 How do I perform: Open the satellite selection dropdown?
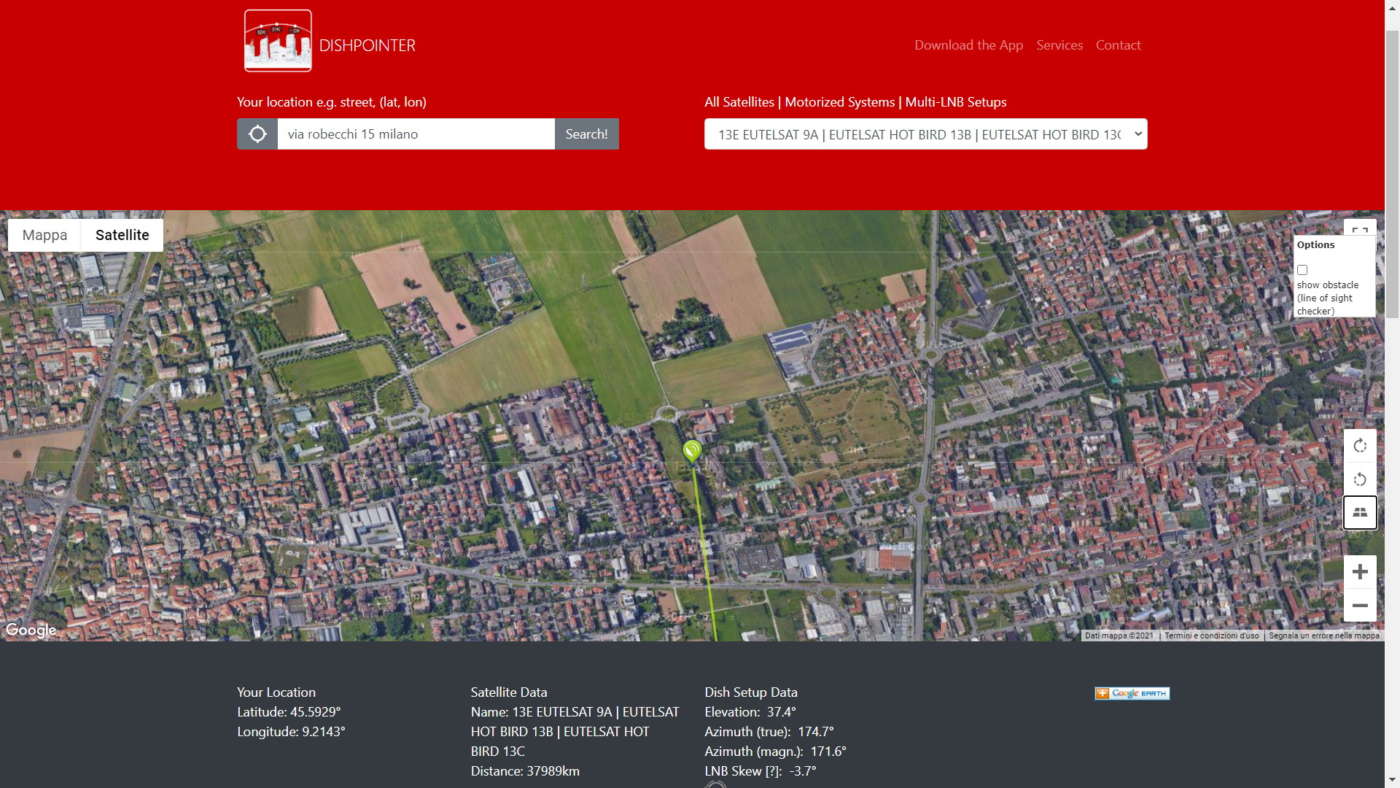[x=925, y=134]
